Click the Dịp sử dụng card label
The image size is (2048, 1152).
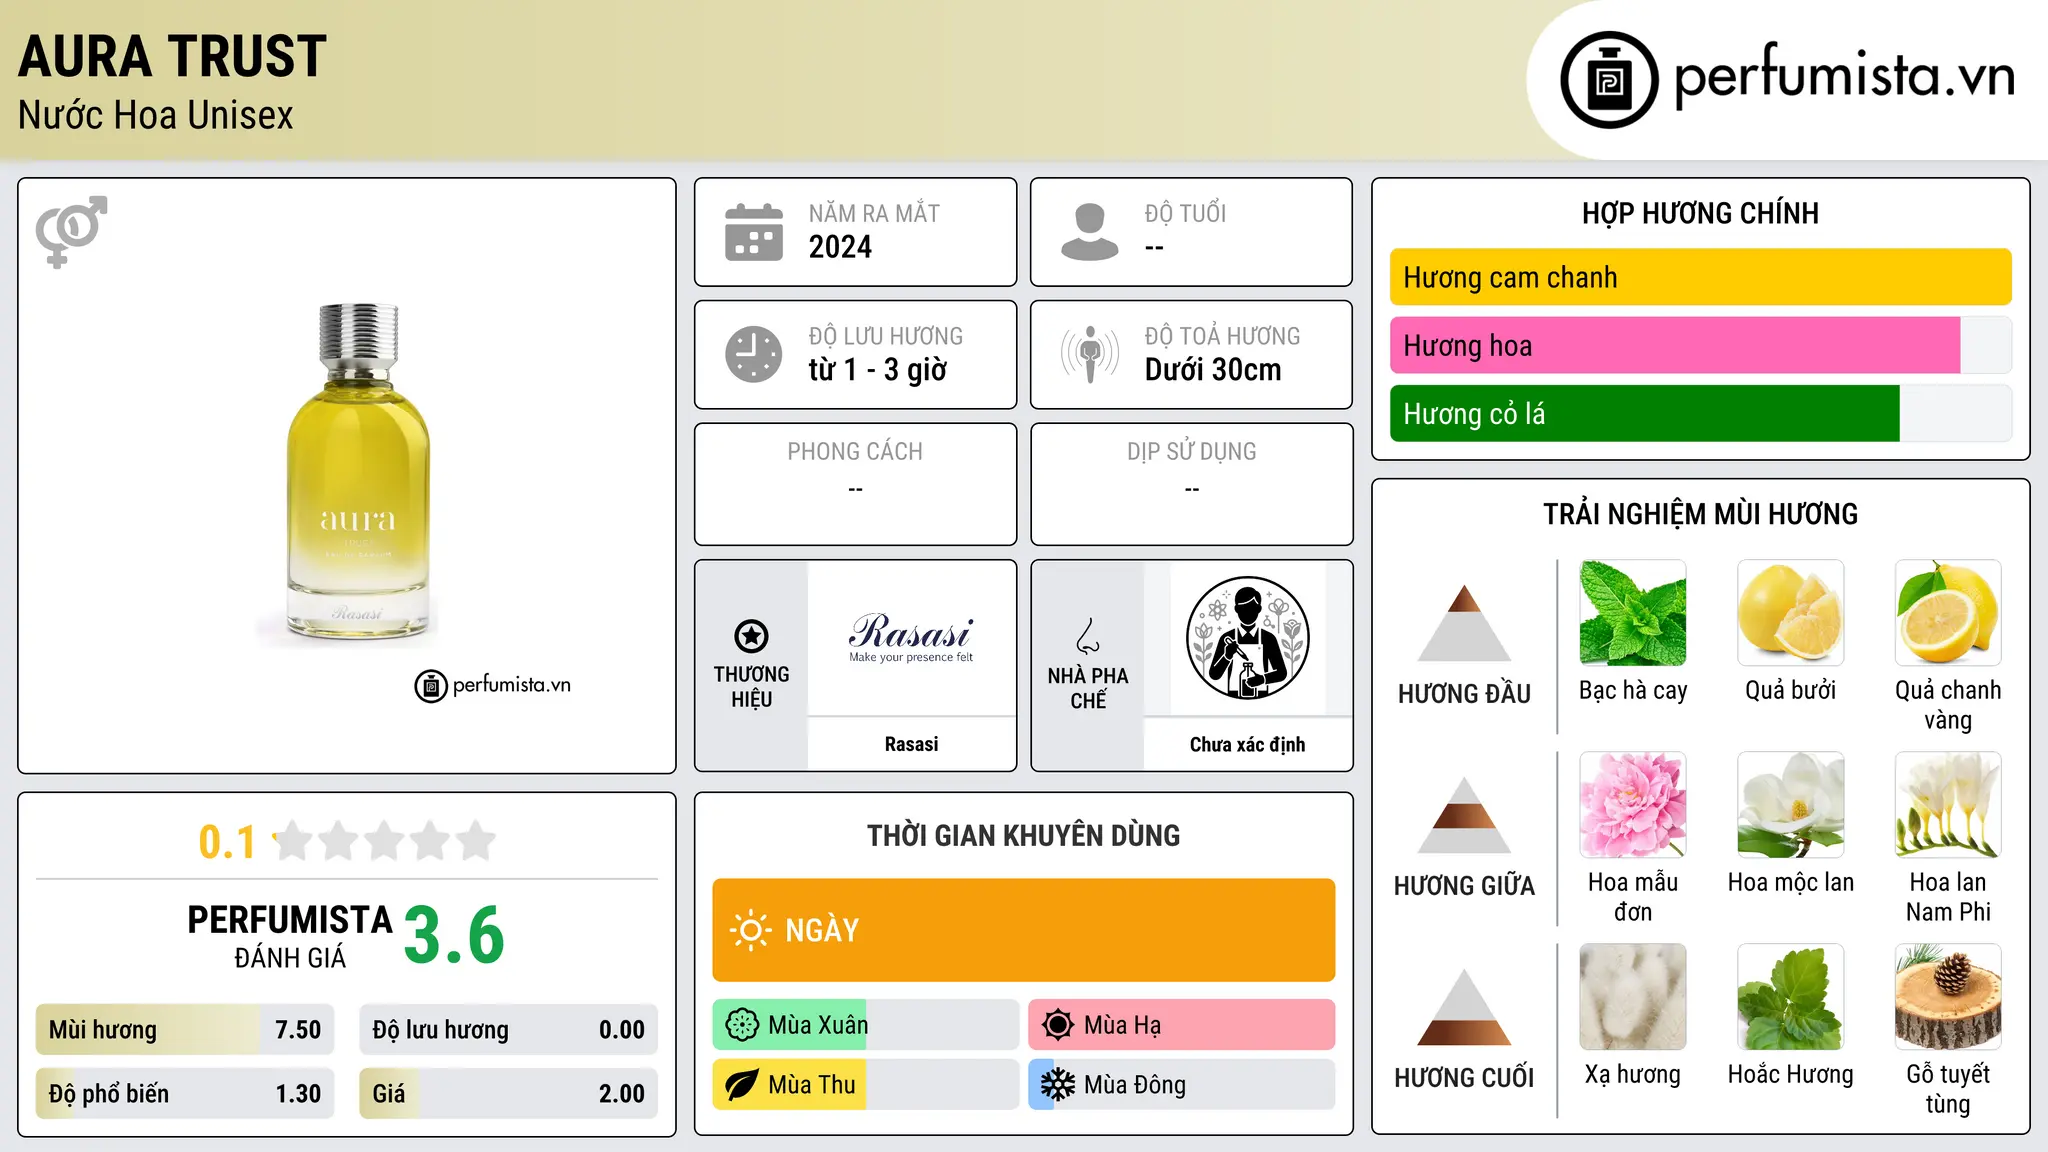1191,452
